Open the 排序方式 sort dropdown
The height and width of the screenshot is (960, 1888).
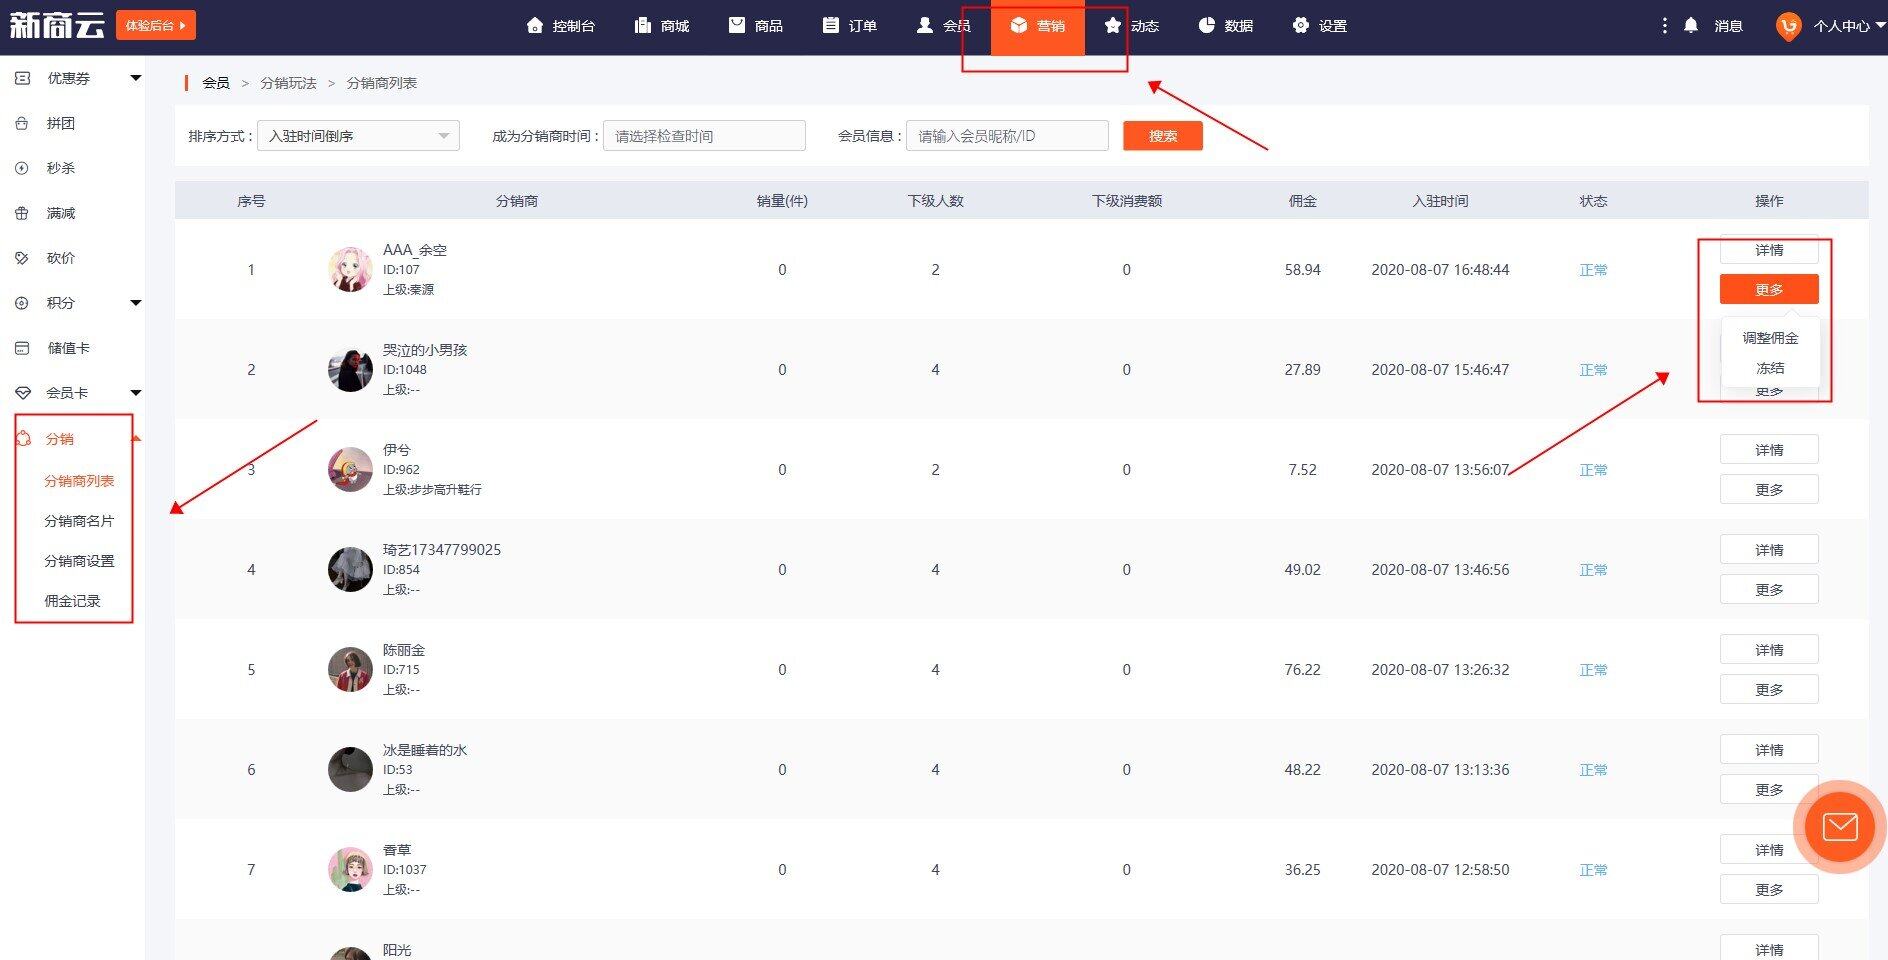tap(358, 136)
